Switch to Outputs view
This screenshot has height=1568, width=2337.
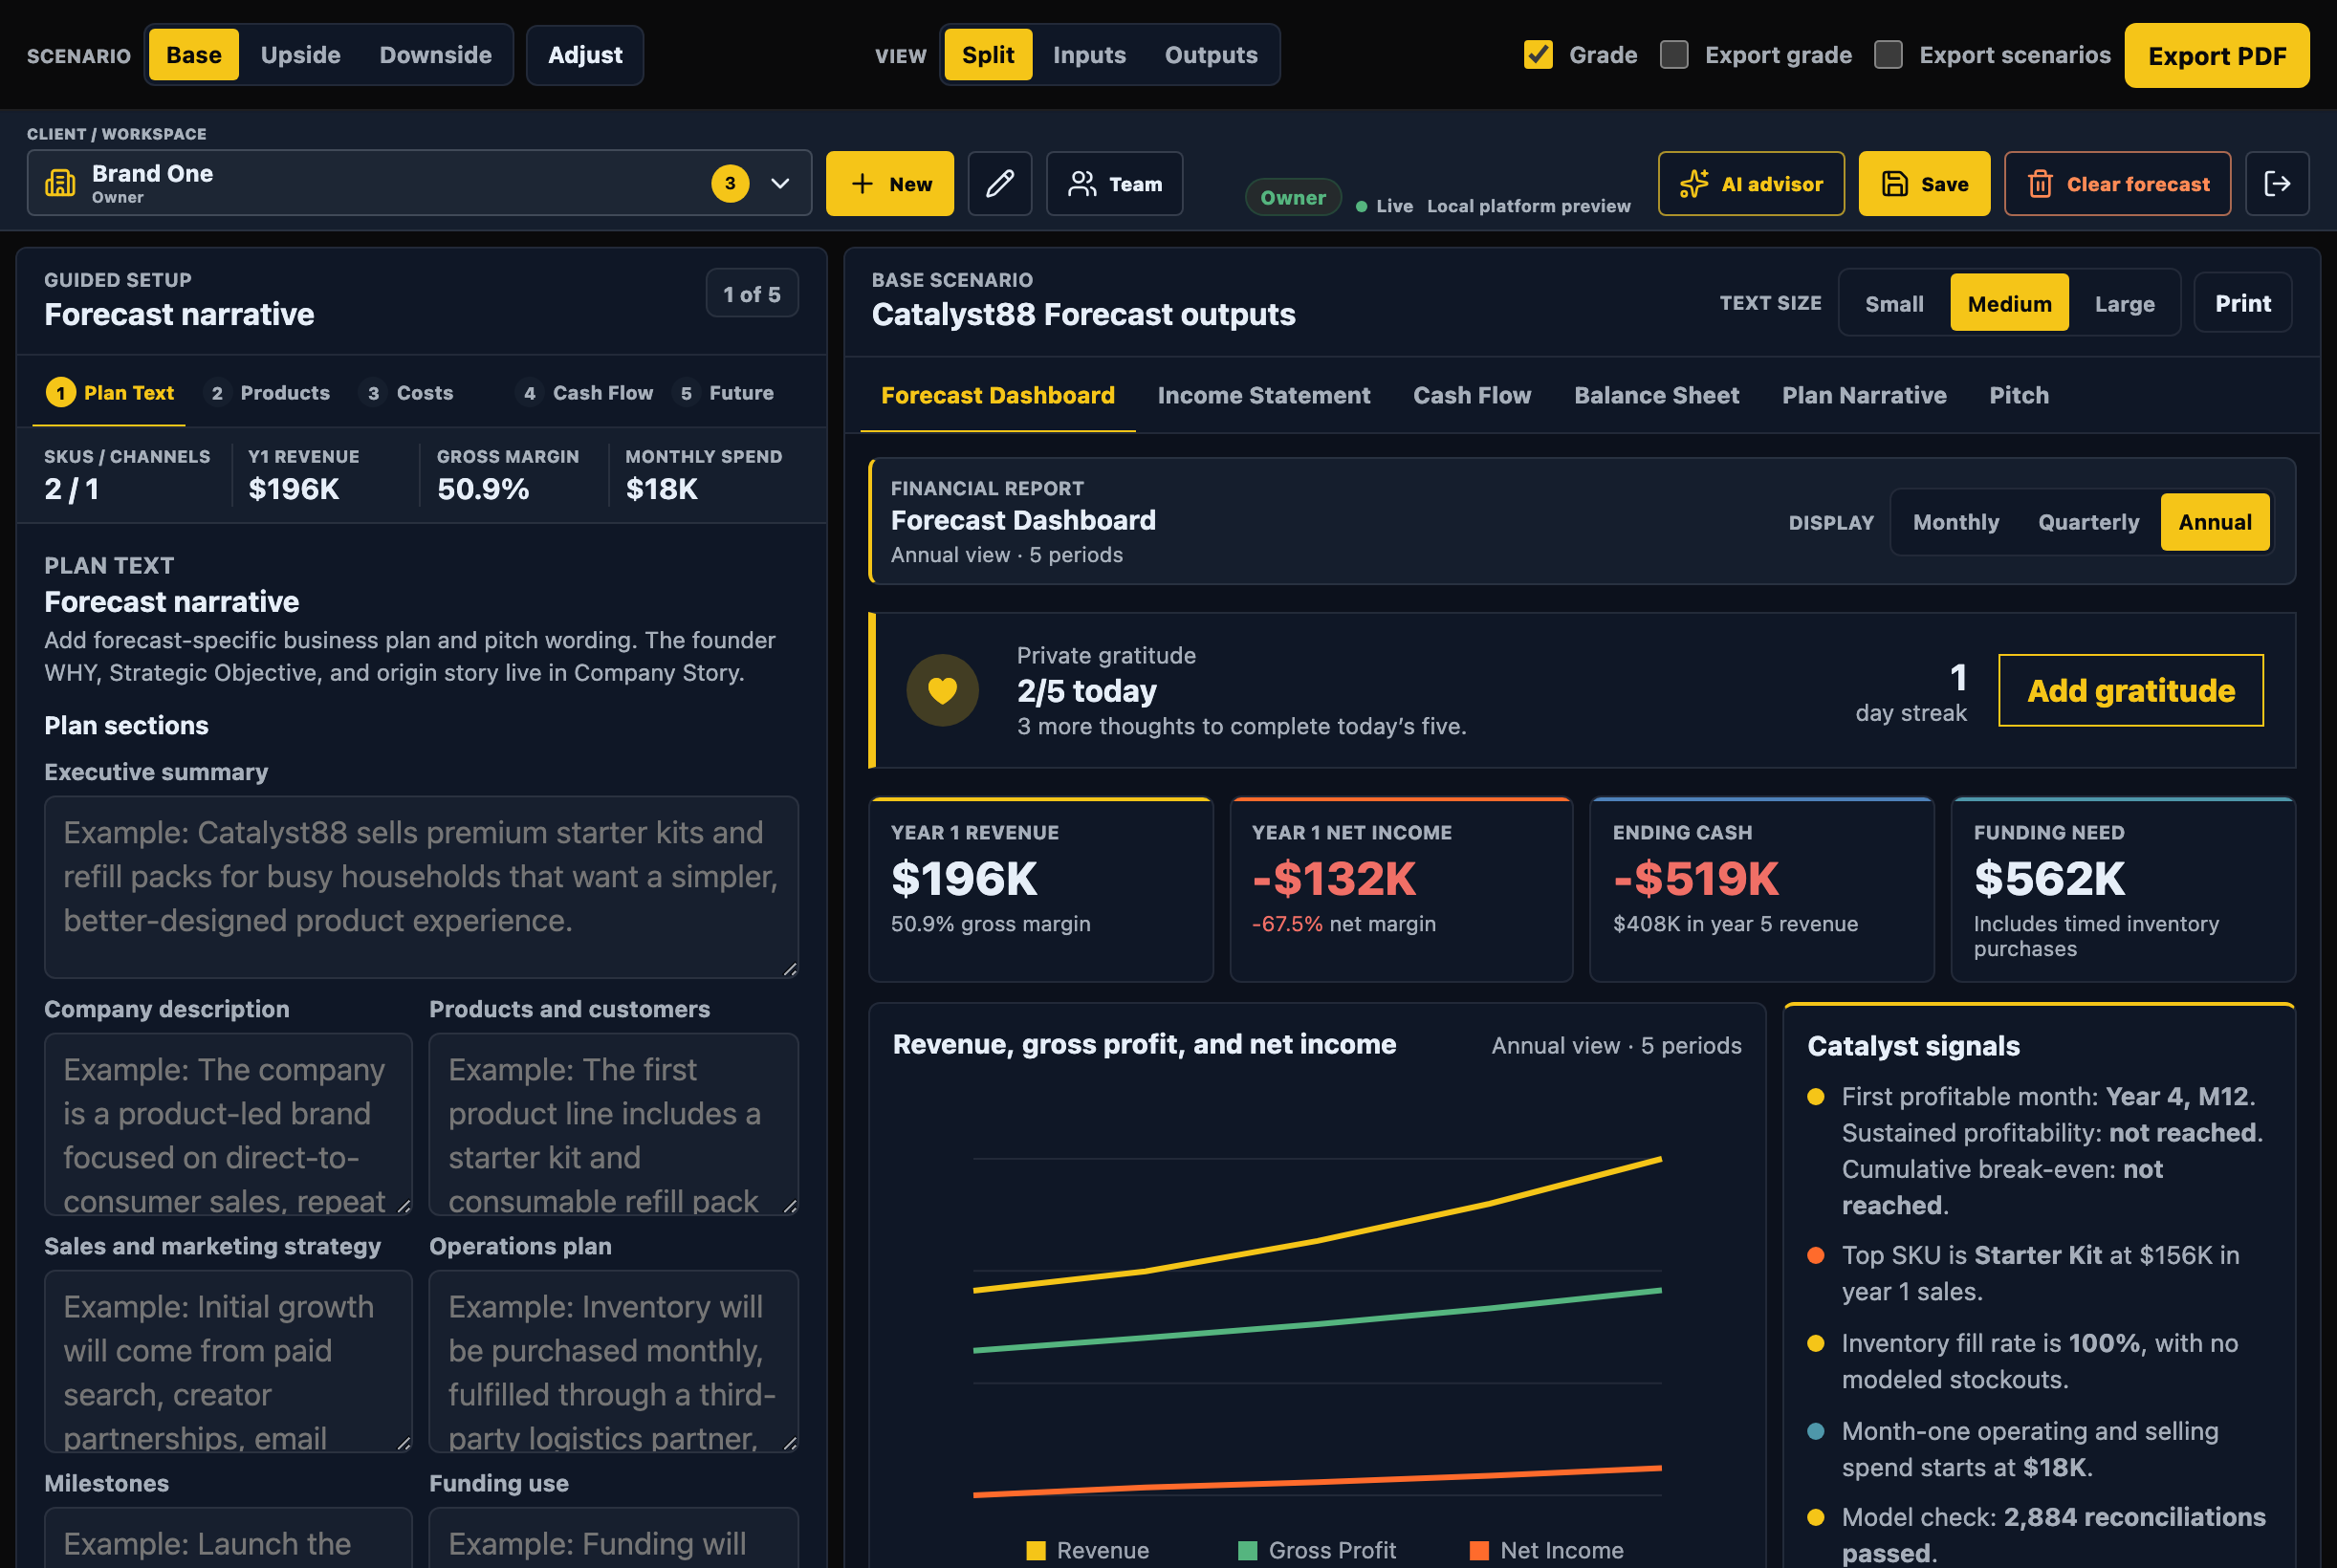[1211, 55]
